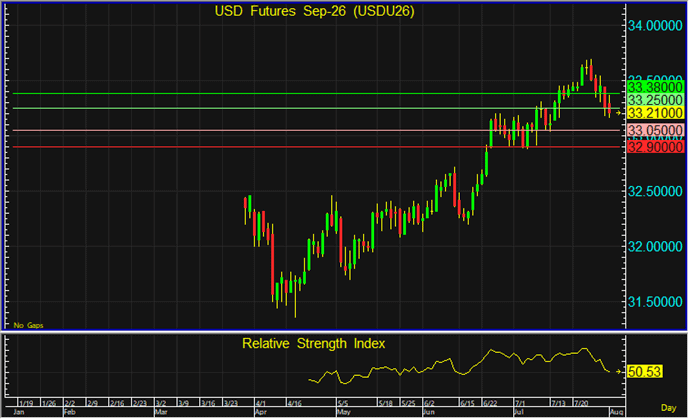The width and height of the screenshot is (689, 419).
Task: Click the 1/26 date label
Action: pyautogui.click(x=49, y=403)
